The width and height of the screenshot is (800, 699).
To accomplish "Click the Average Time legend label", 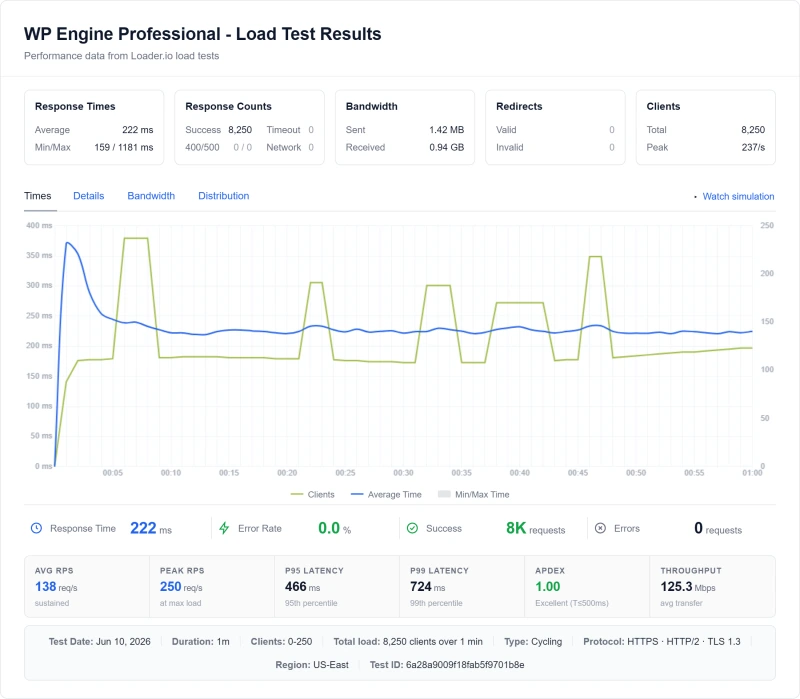I will click(x=394, y=494).
